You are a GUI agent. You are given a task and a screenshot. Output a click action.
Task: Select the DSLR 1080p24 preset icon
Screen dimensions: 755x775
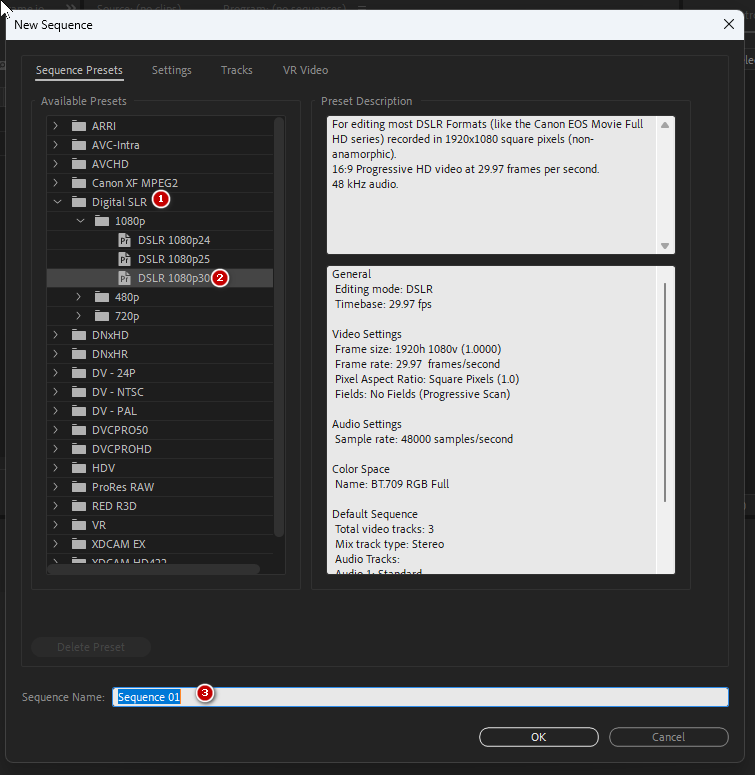pyautogui.click(x=125, y=240)
